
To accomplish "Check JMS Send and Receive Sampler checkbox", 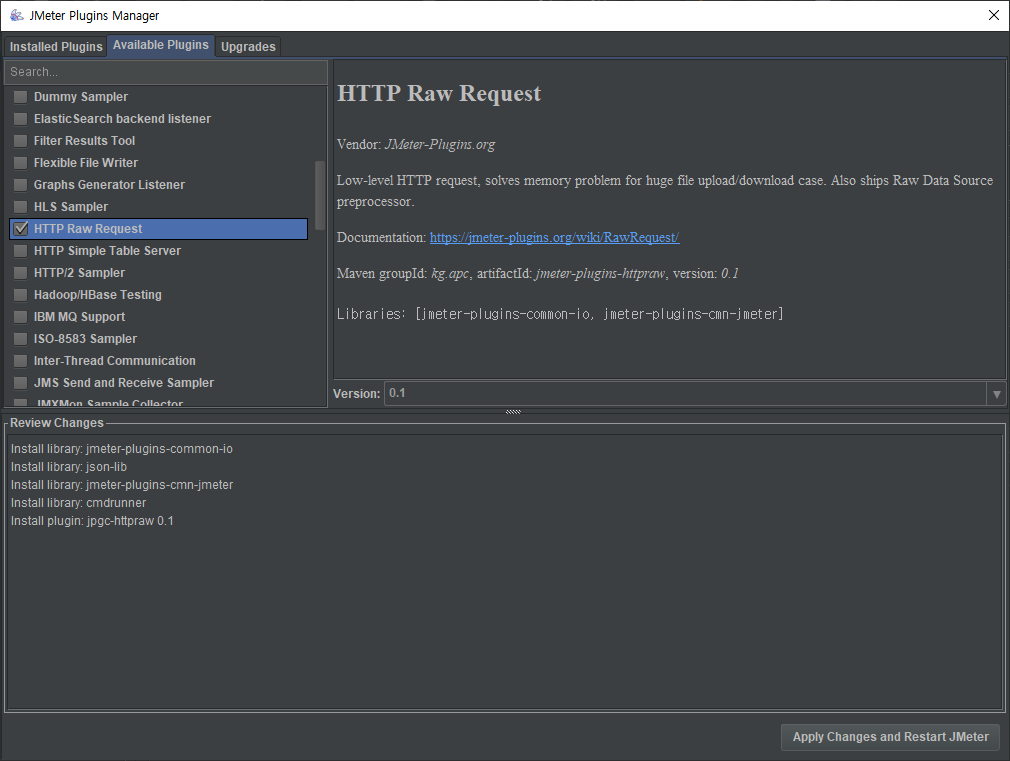I will click(x=21, y=383).
